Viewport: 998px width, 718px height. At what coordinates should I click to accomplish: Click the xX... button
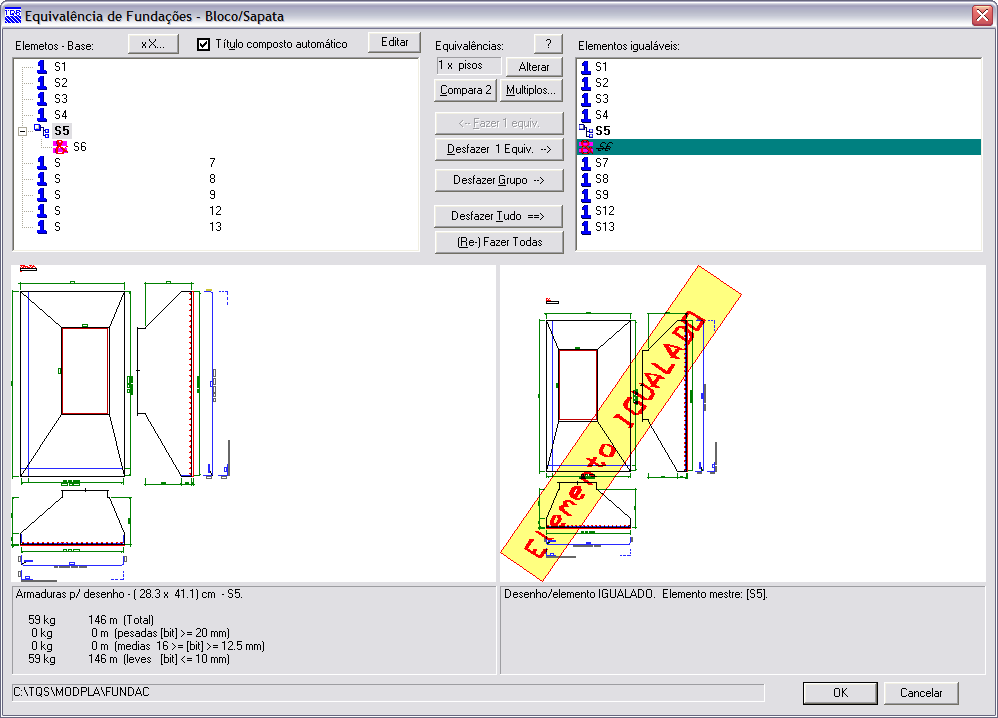tap(153, 45)
